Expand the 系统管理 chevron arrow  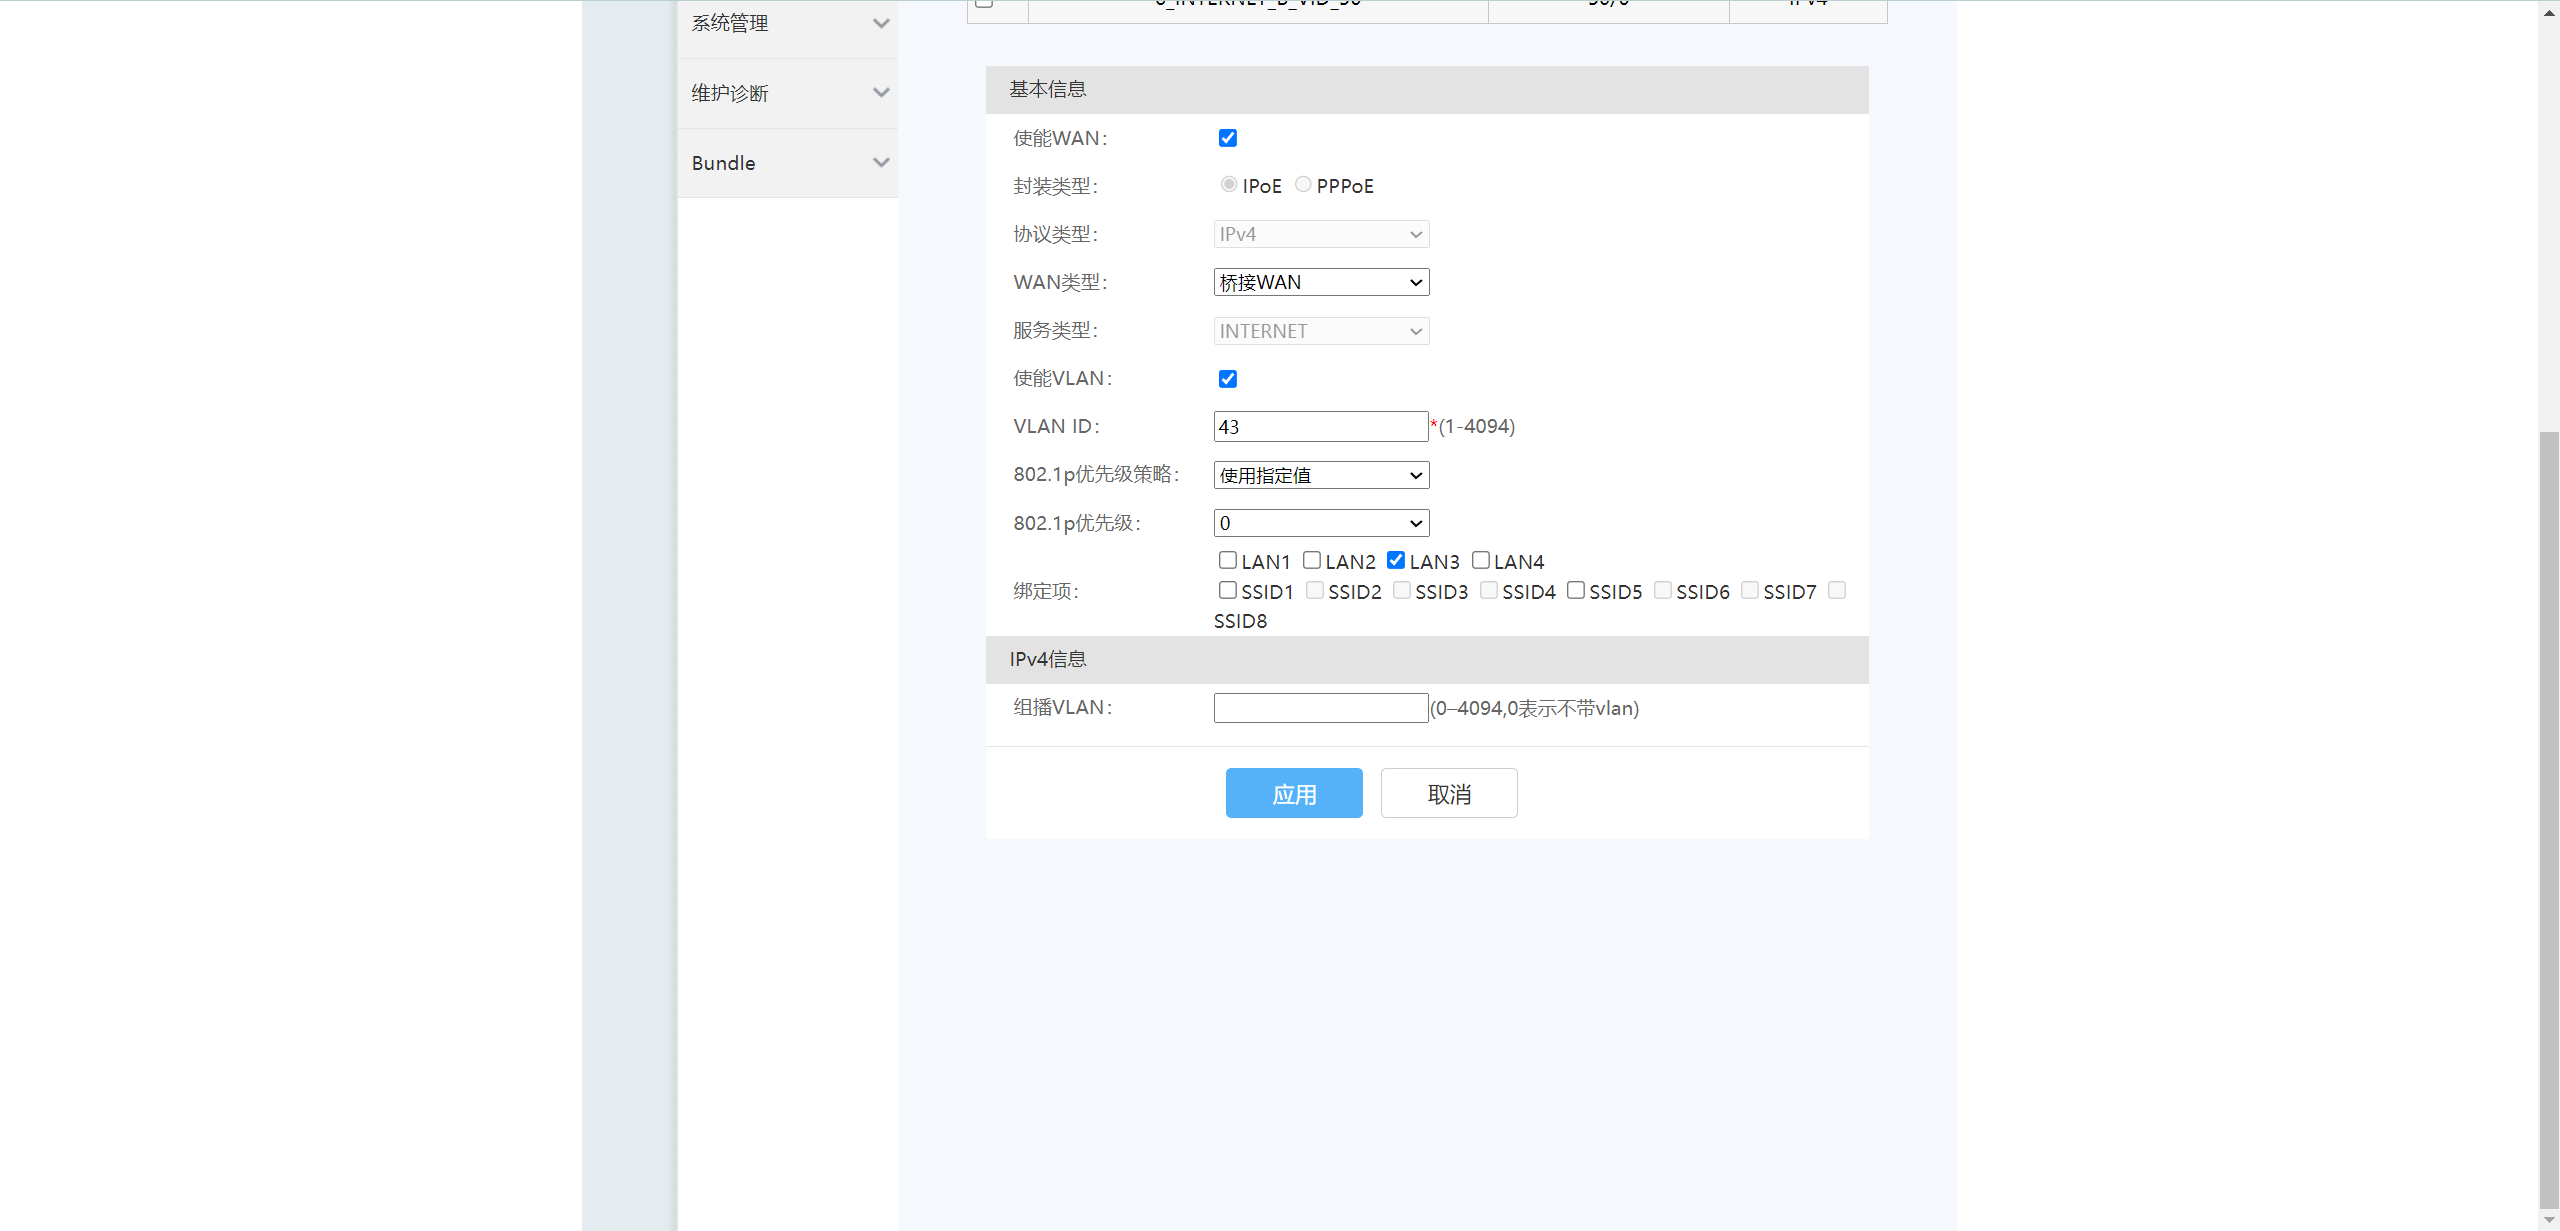pos(880,23)
